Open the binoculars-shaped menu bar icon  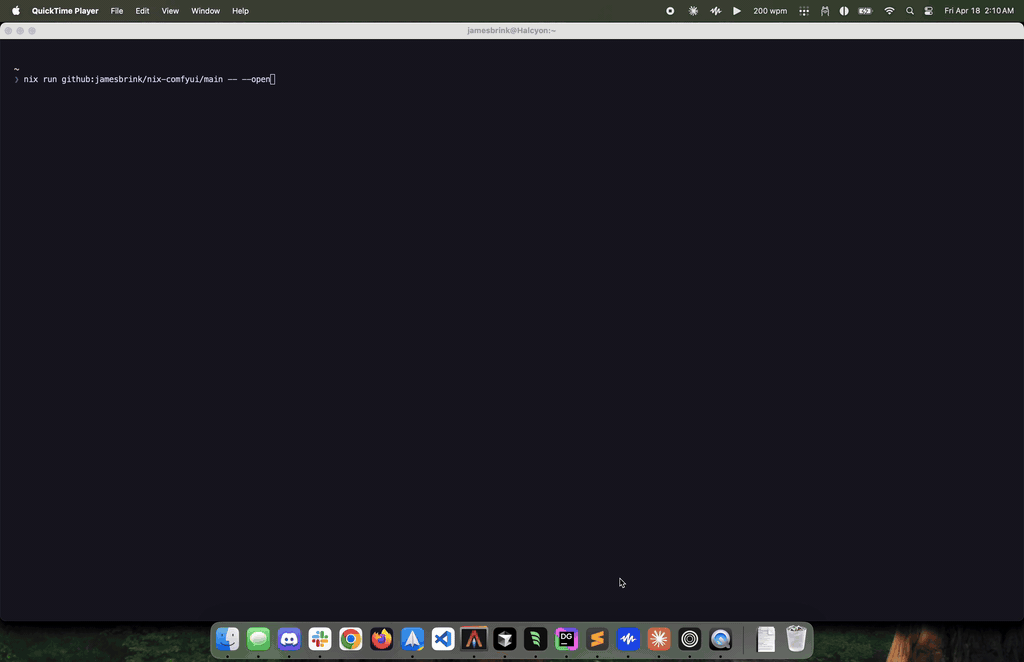(825, 11)
